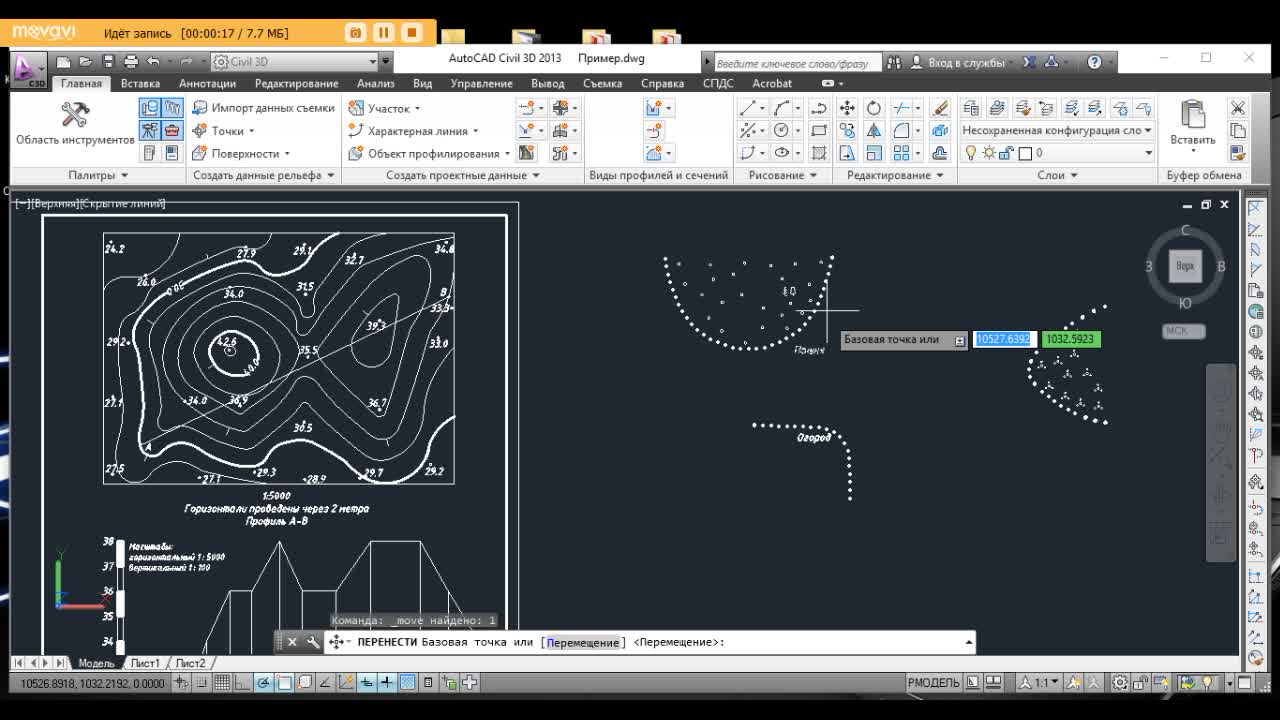Click the Save icon in quick access toolbar
Viewport: 1280px width, 720px height.
click(108, 62)
